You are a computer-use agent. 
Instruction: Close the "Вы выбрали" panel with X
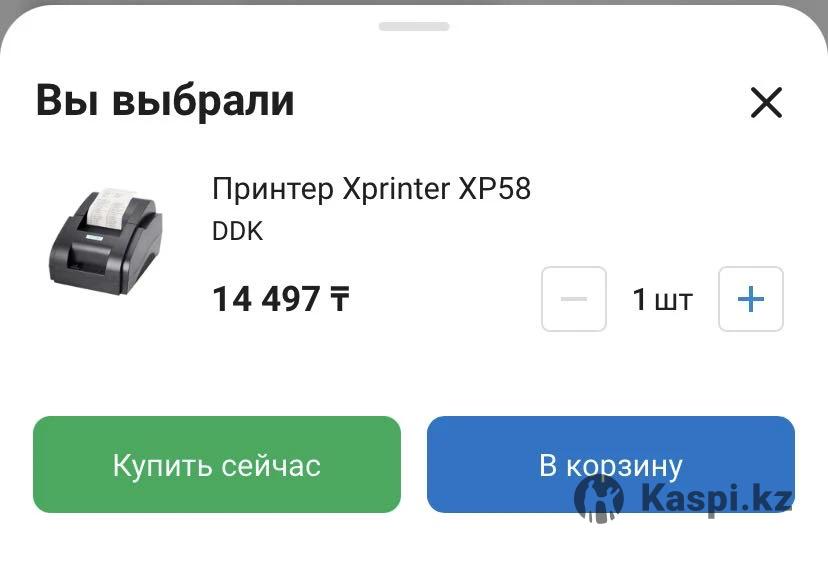(x=766, y=102)
